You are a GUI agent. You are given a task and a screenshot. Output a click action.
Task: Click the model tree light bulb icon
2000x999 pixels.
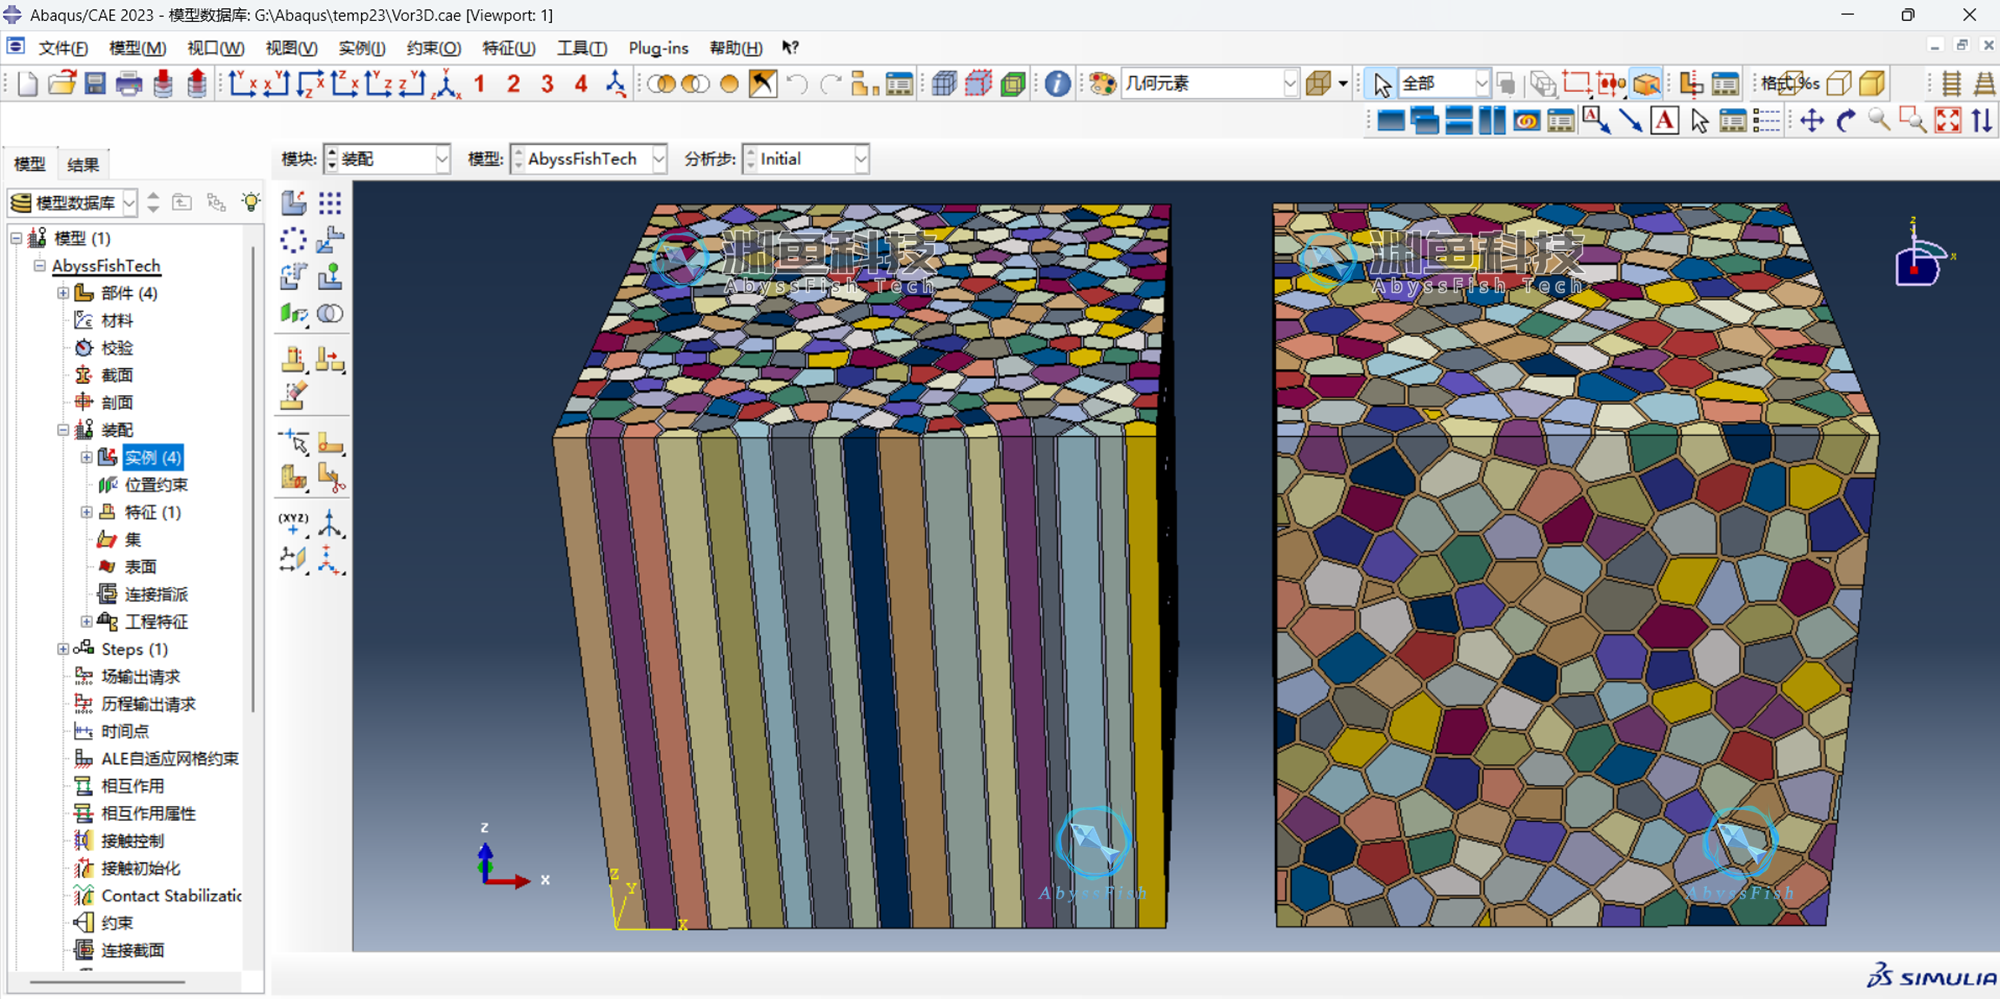pos(251,202)
